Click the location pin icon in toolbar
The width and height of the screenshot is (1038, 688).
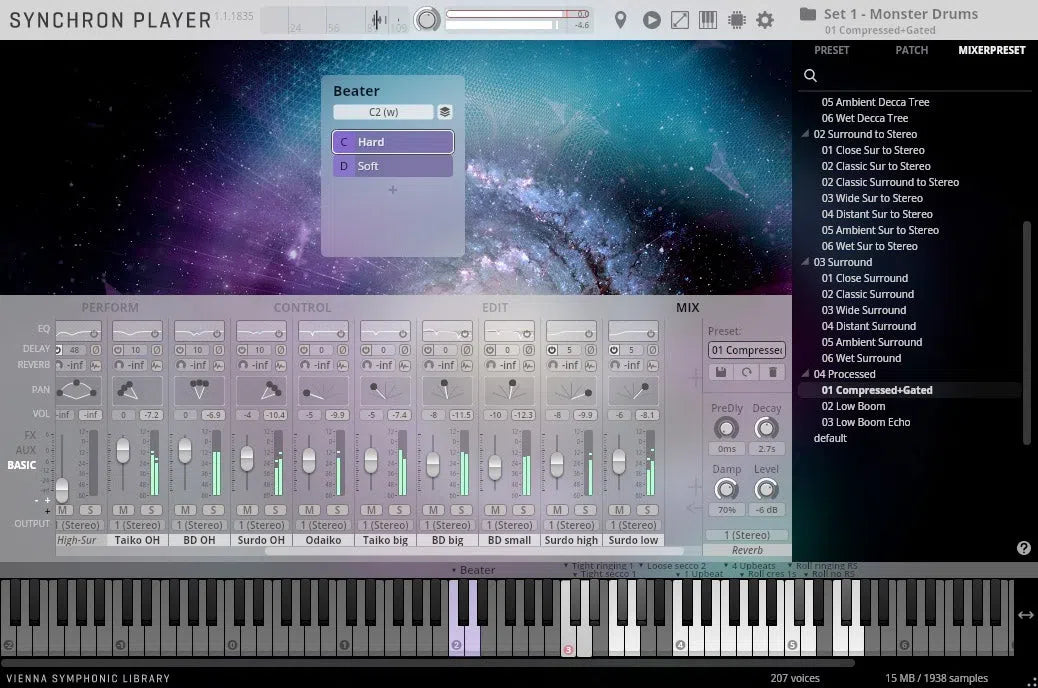click(620, 20)
